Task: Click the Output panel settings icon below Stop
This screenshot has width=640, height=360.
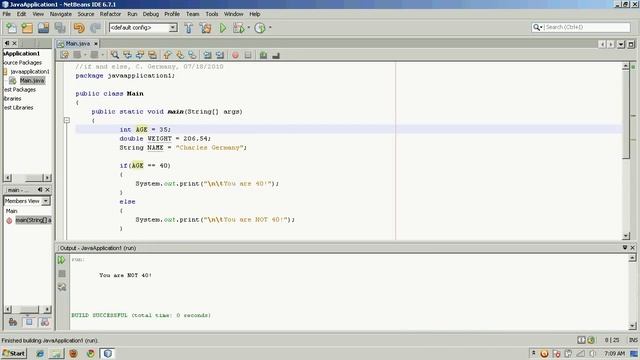Action: (x=62, y=287)
